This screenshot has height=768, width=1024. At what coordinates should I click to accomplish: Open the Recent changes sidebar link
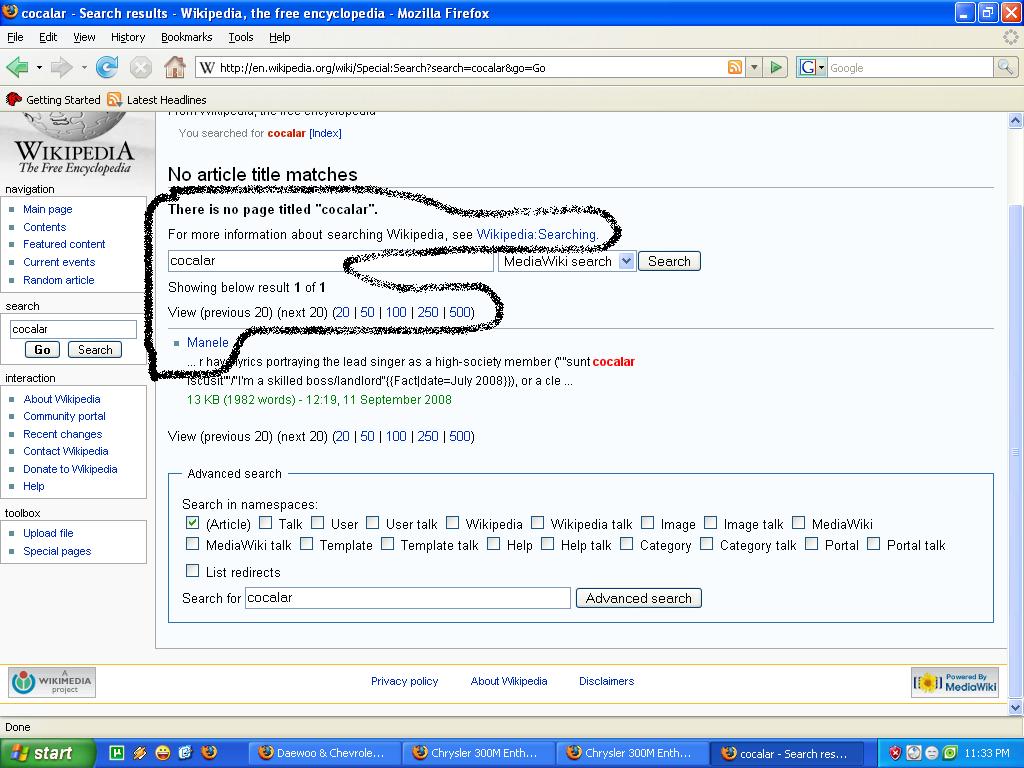tap(63, 434)
